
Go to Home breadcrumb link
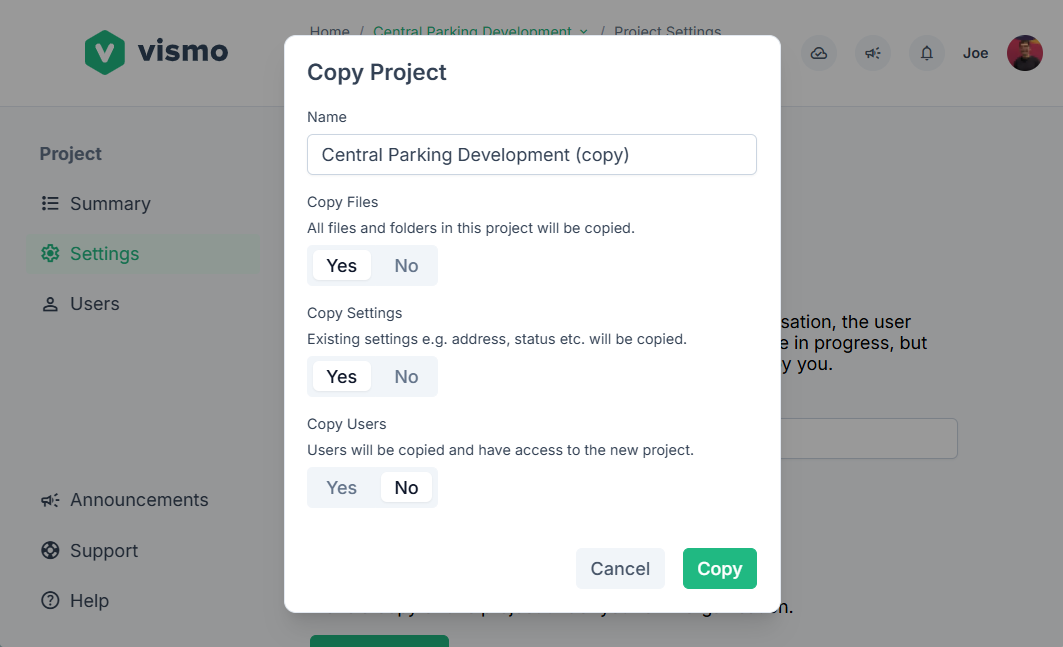click(329, 32)
